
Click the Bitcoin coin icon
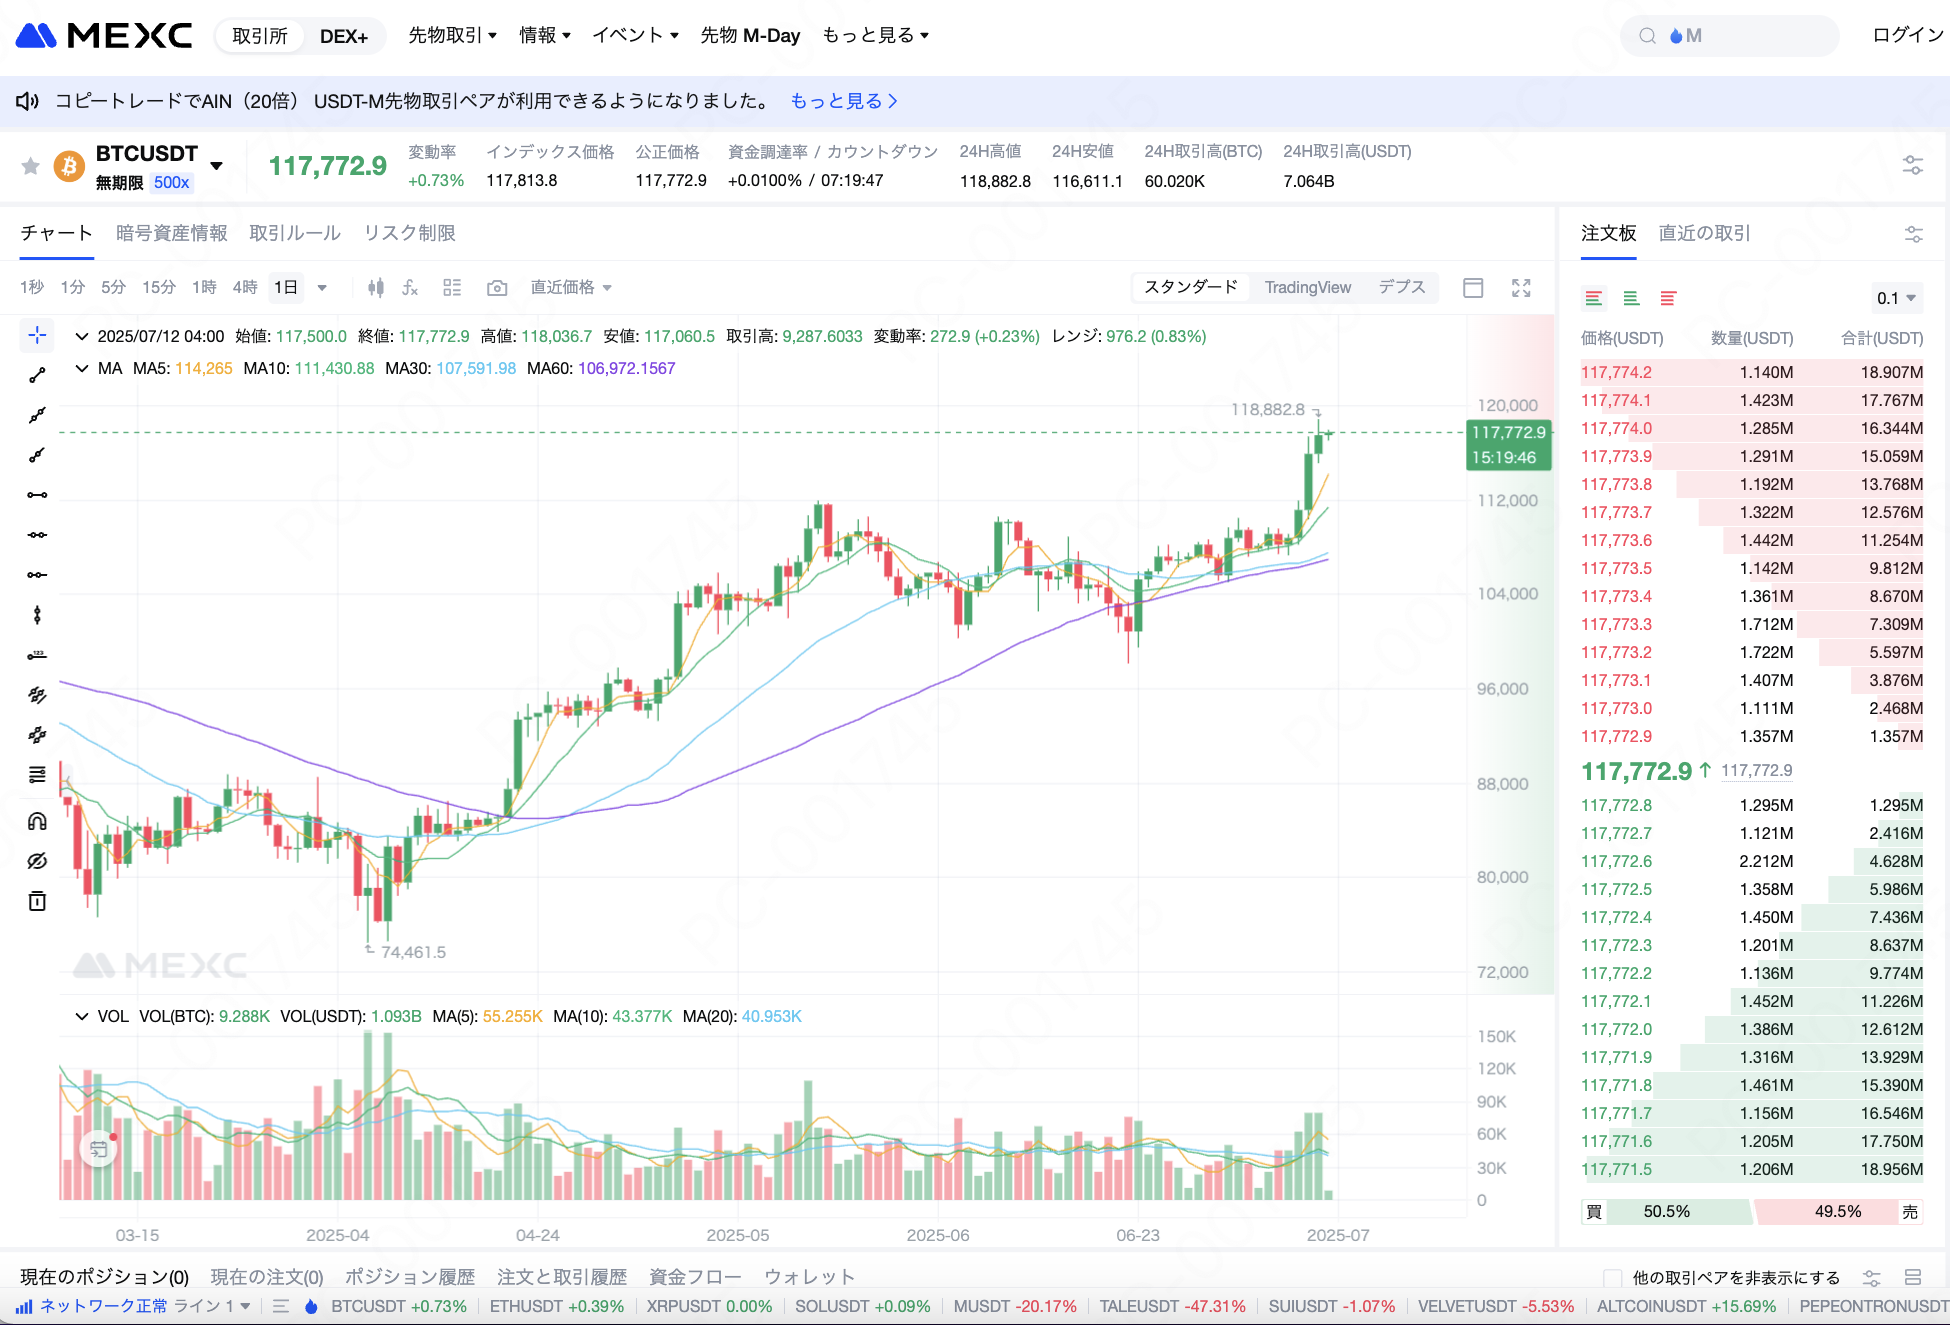point(69,166)
